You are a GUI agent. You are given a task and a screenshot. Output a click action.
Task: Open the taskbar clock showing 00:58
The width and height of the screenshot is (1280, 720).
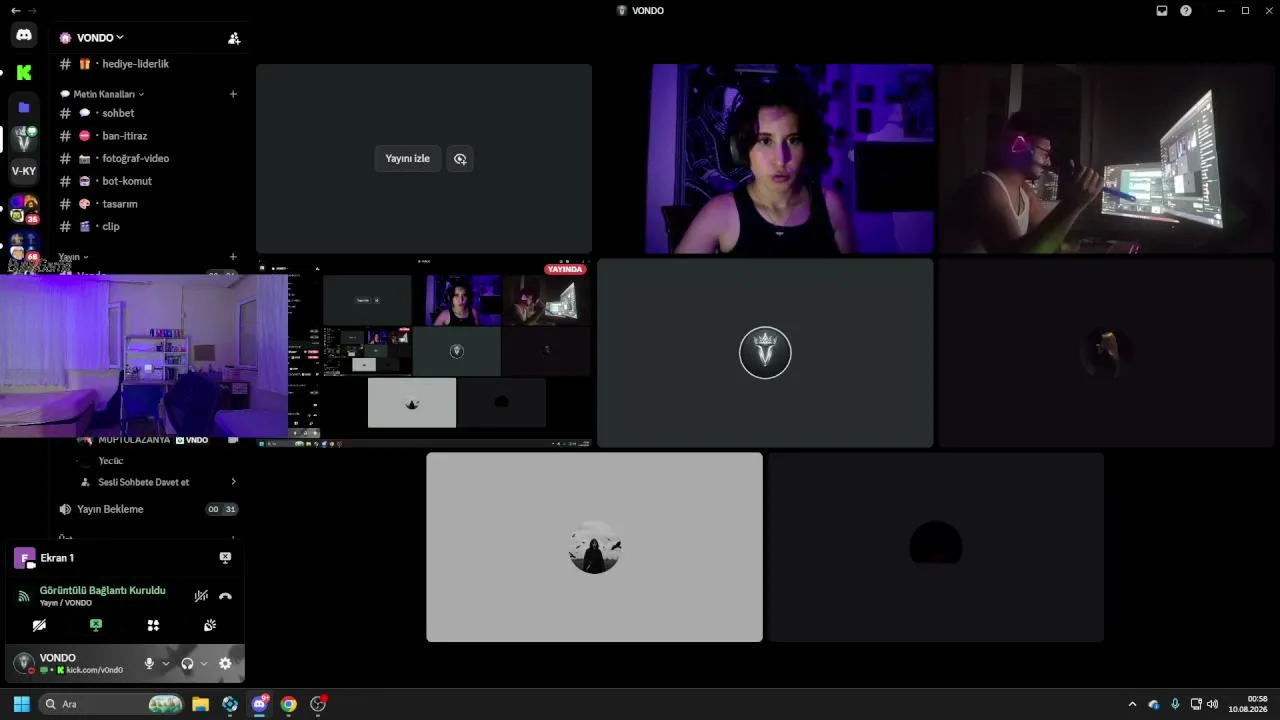1248,704
